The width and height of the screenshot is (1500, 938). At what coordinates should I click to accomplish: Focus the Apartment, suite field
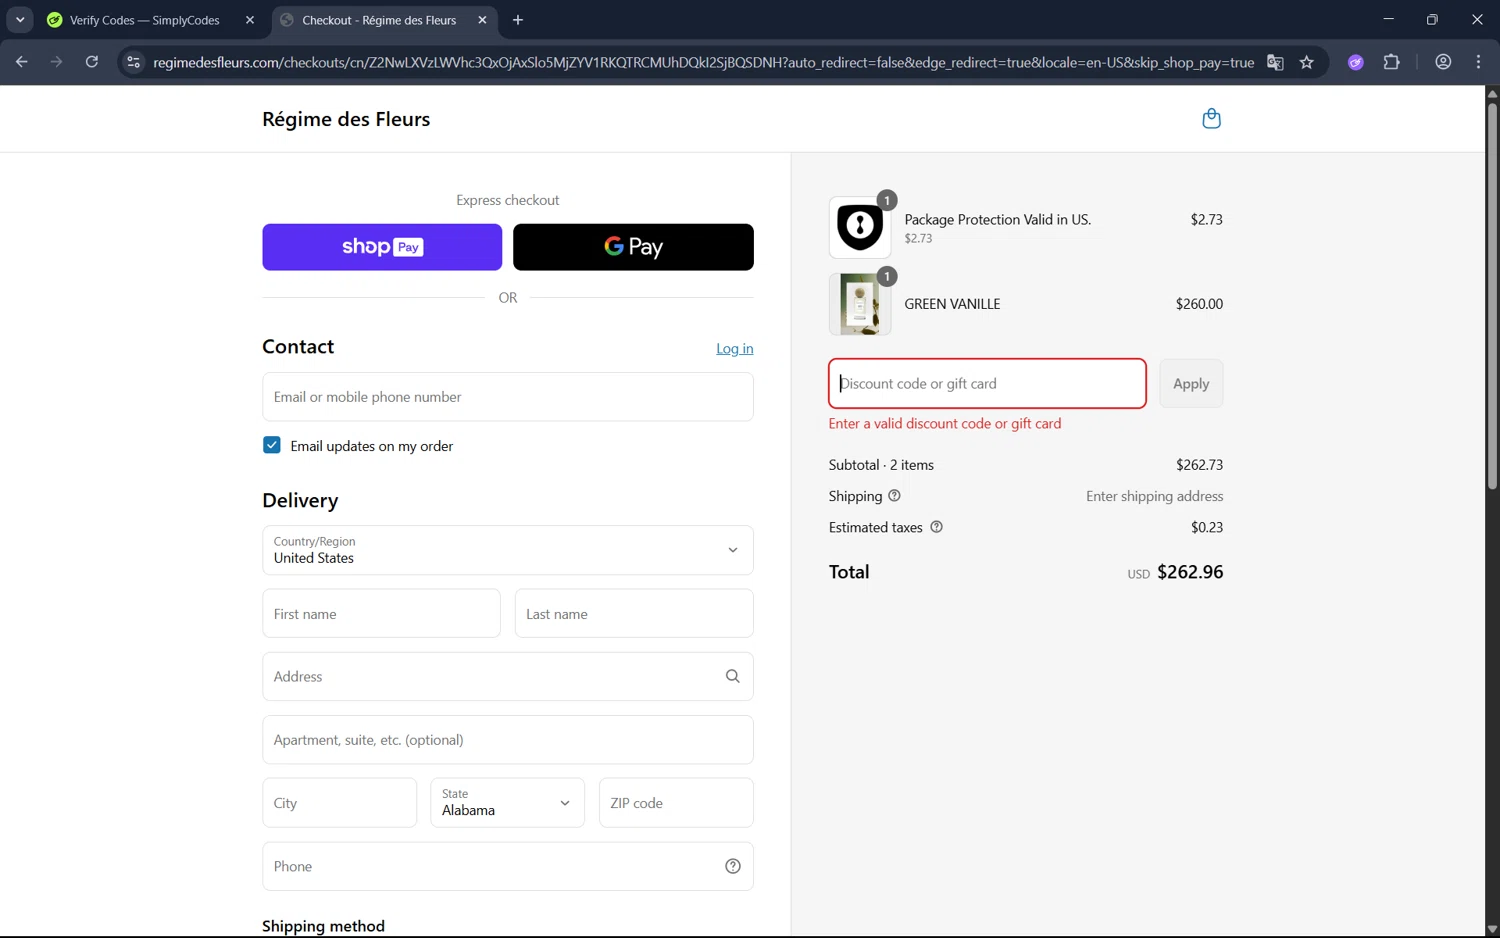click(508, 740)
